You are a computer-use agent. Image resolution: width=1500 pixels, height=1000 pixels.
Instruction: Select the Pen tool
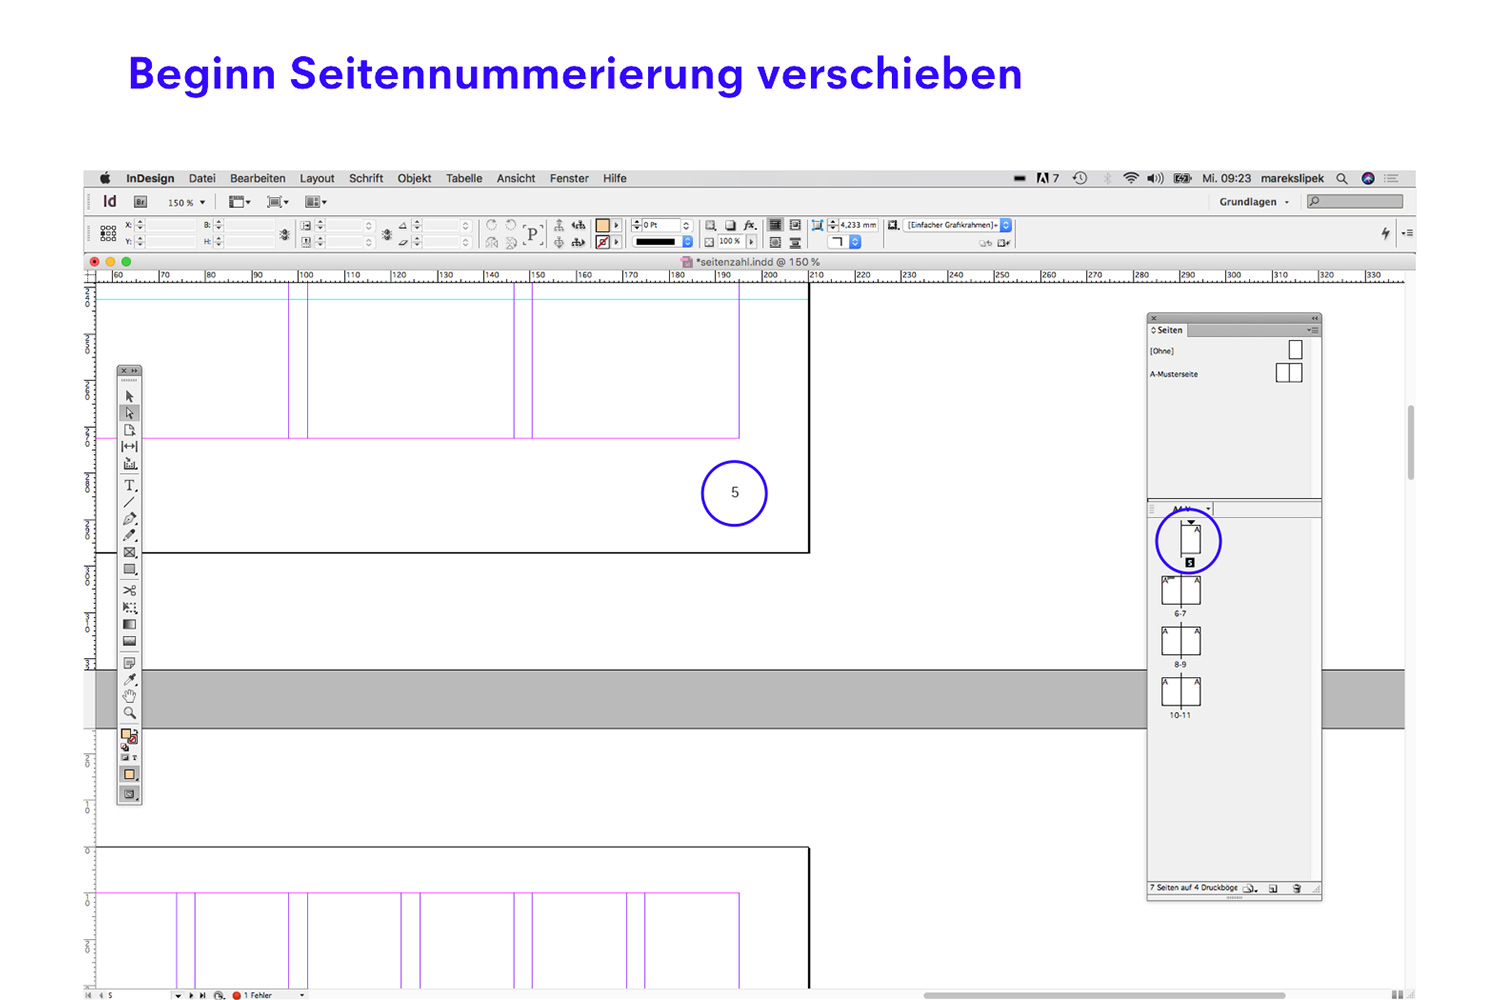(x=129, y=519)
